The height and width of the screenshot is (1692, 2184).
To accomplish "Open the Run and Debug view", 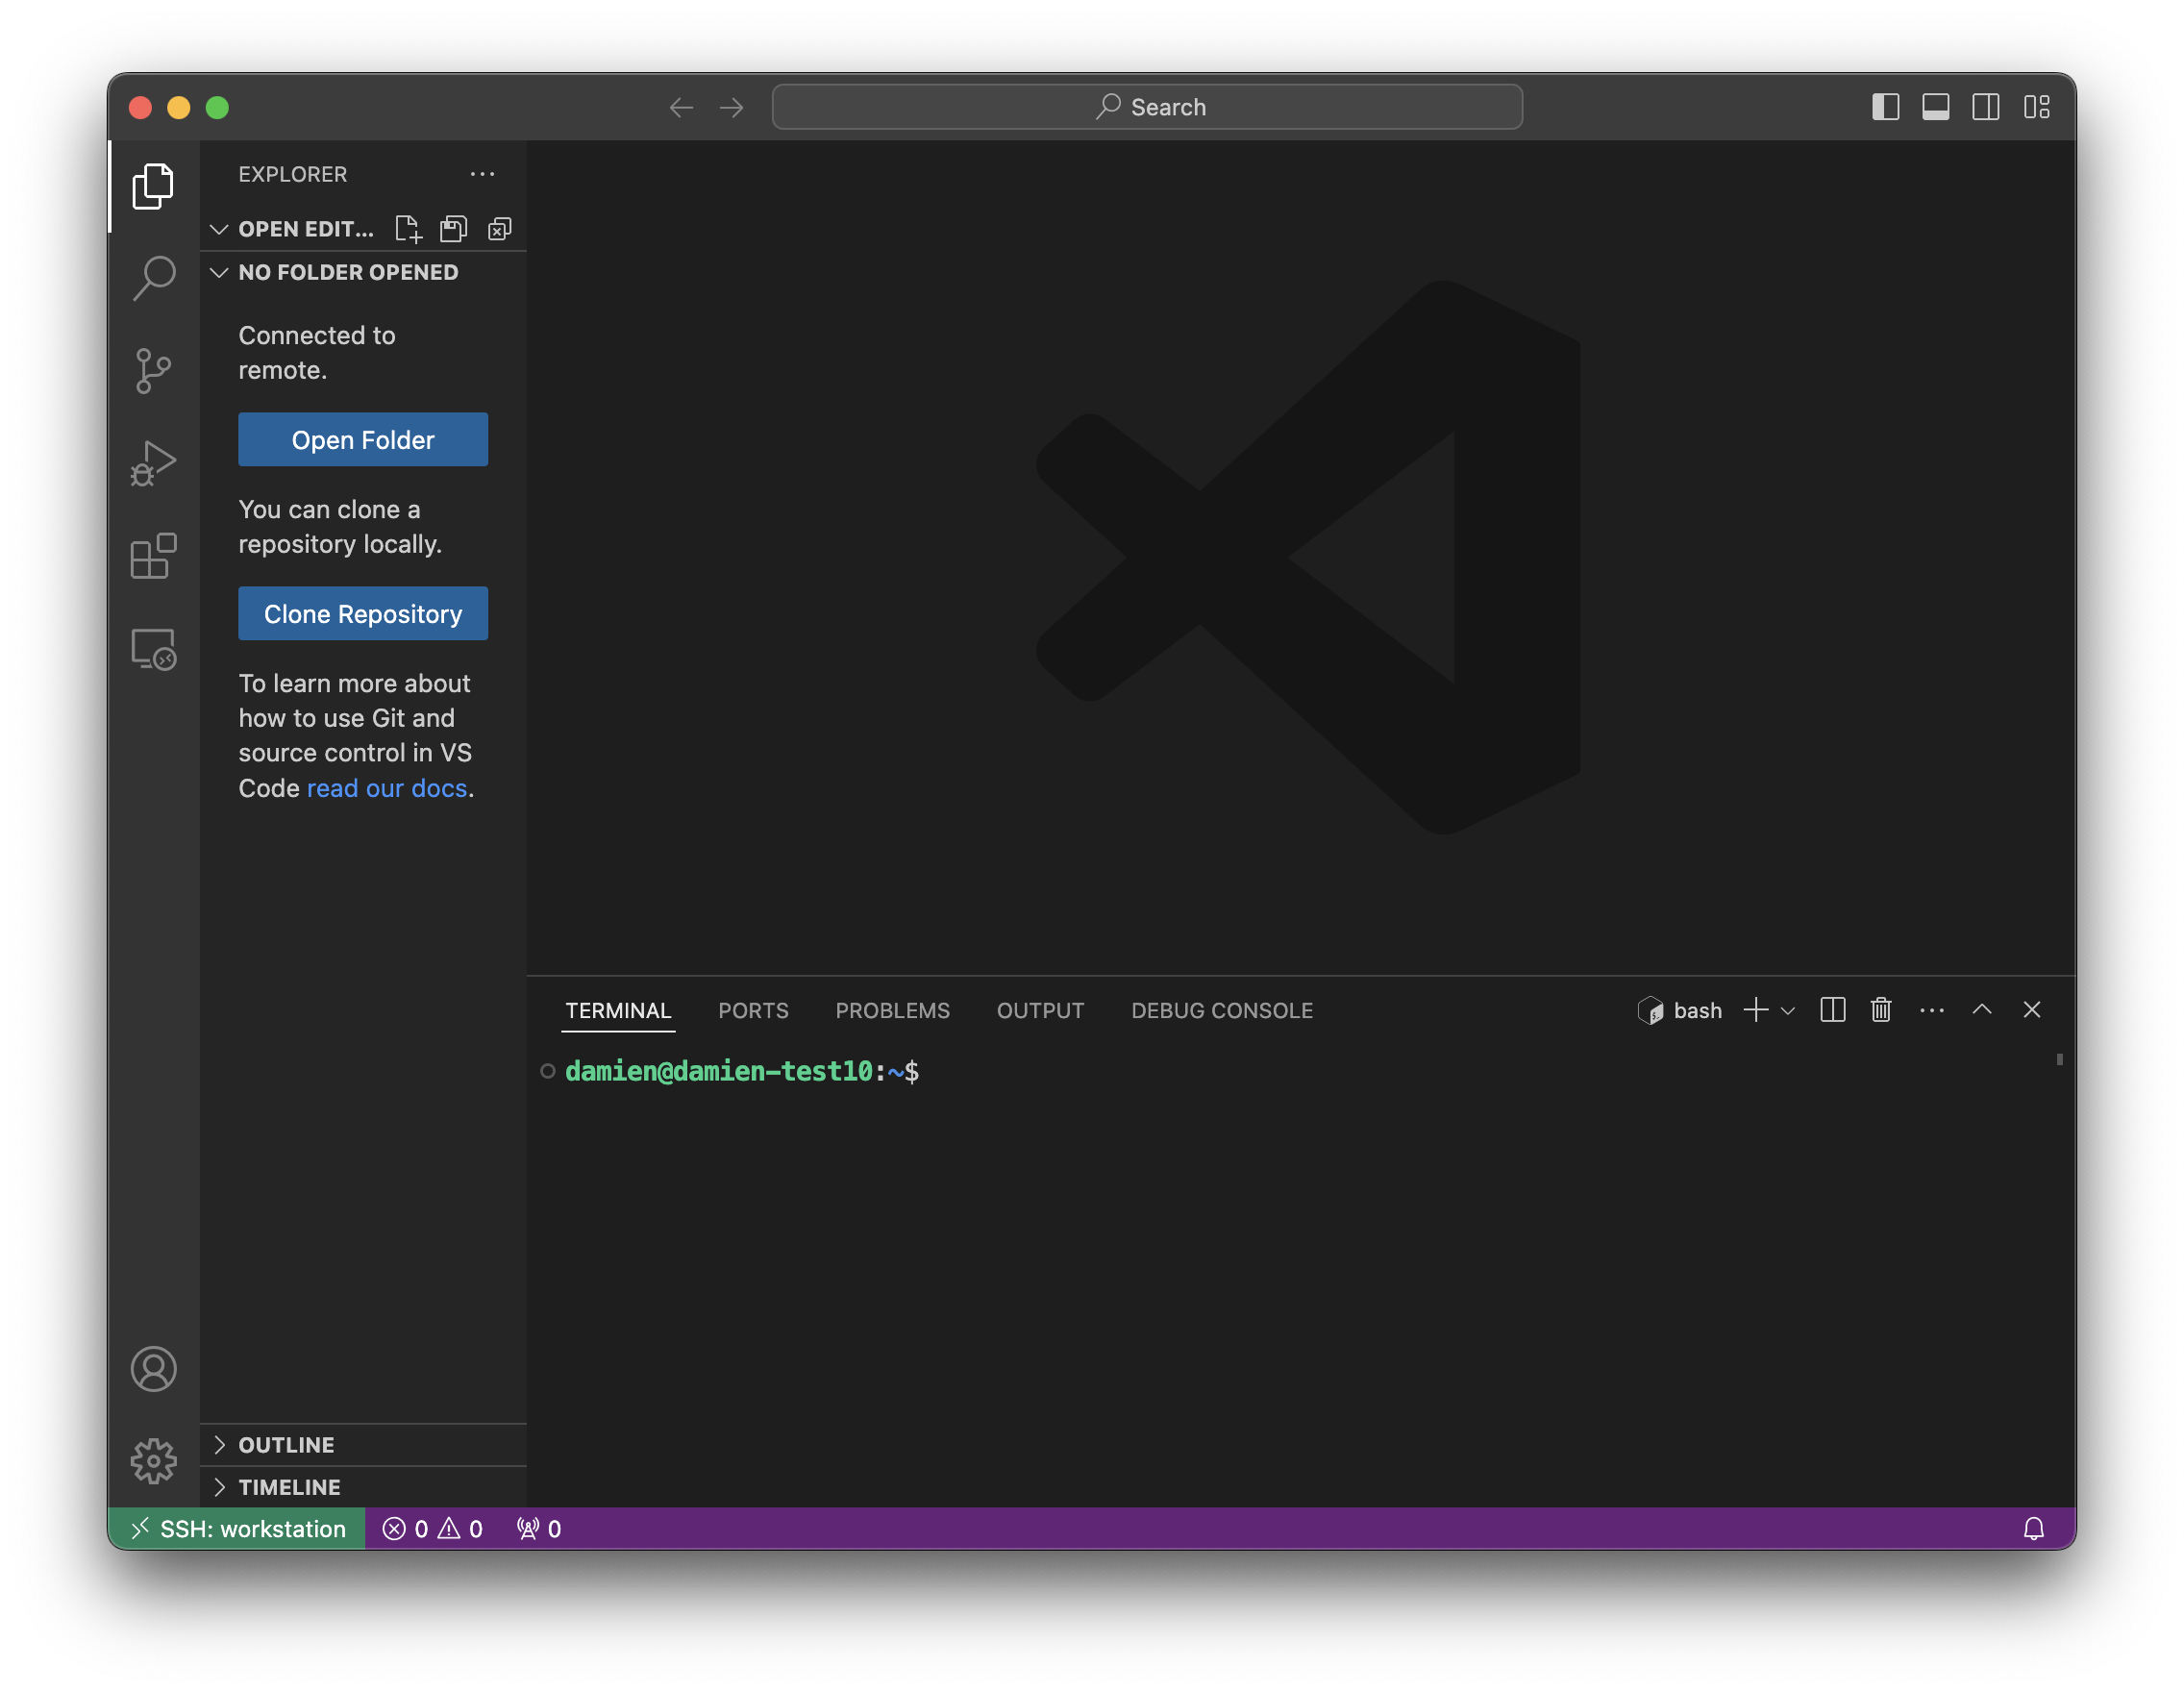I will click(x=153, y=463).
